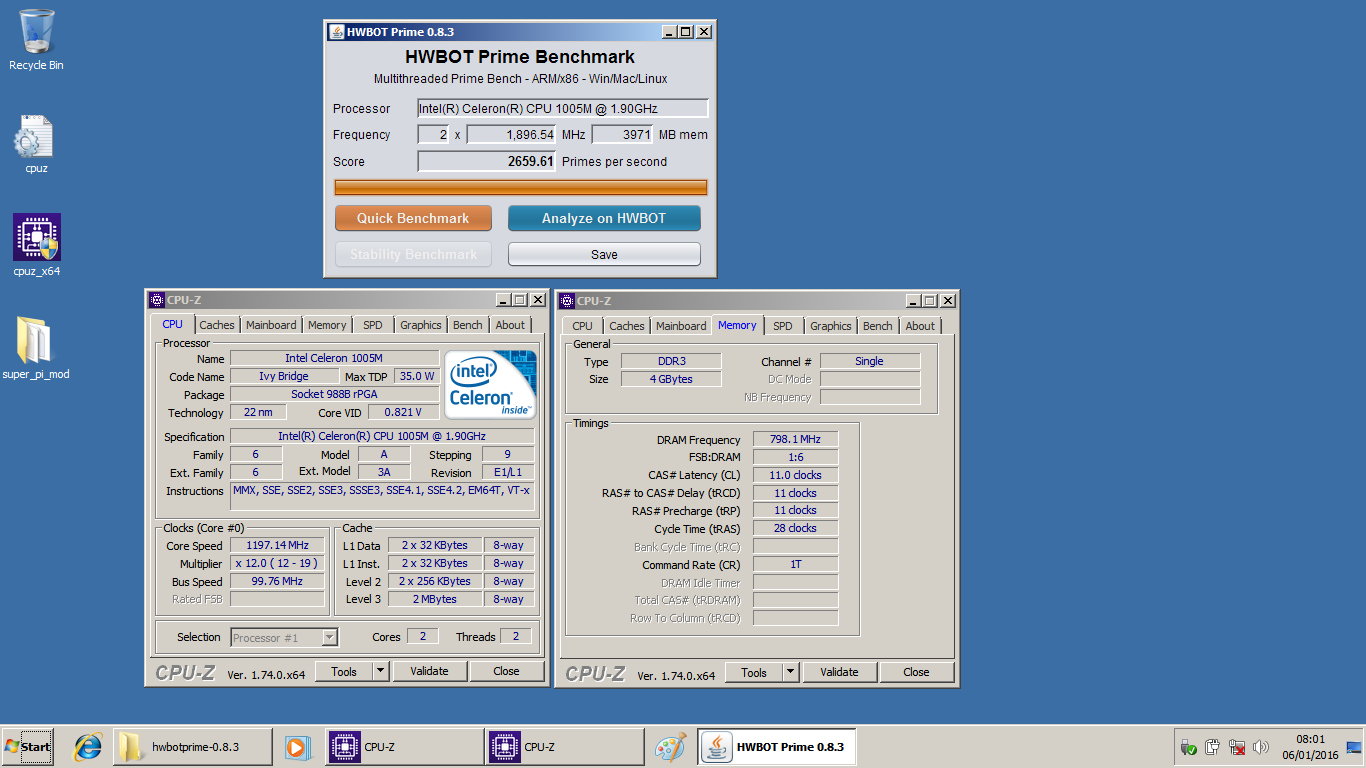Viewport: 1366px width, 768px height.
Task: Open Caches tab in left CPU-Z window
Action: coord(216,325)
